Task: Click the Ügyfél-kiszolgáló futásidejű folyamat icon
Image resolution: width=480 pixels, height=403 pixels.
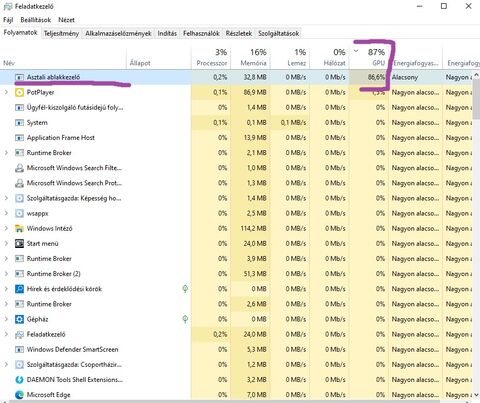Action: point(19,107)
